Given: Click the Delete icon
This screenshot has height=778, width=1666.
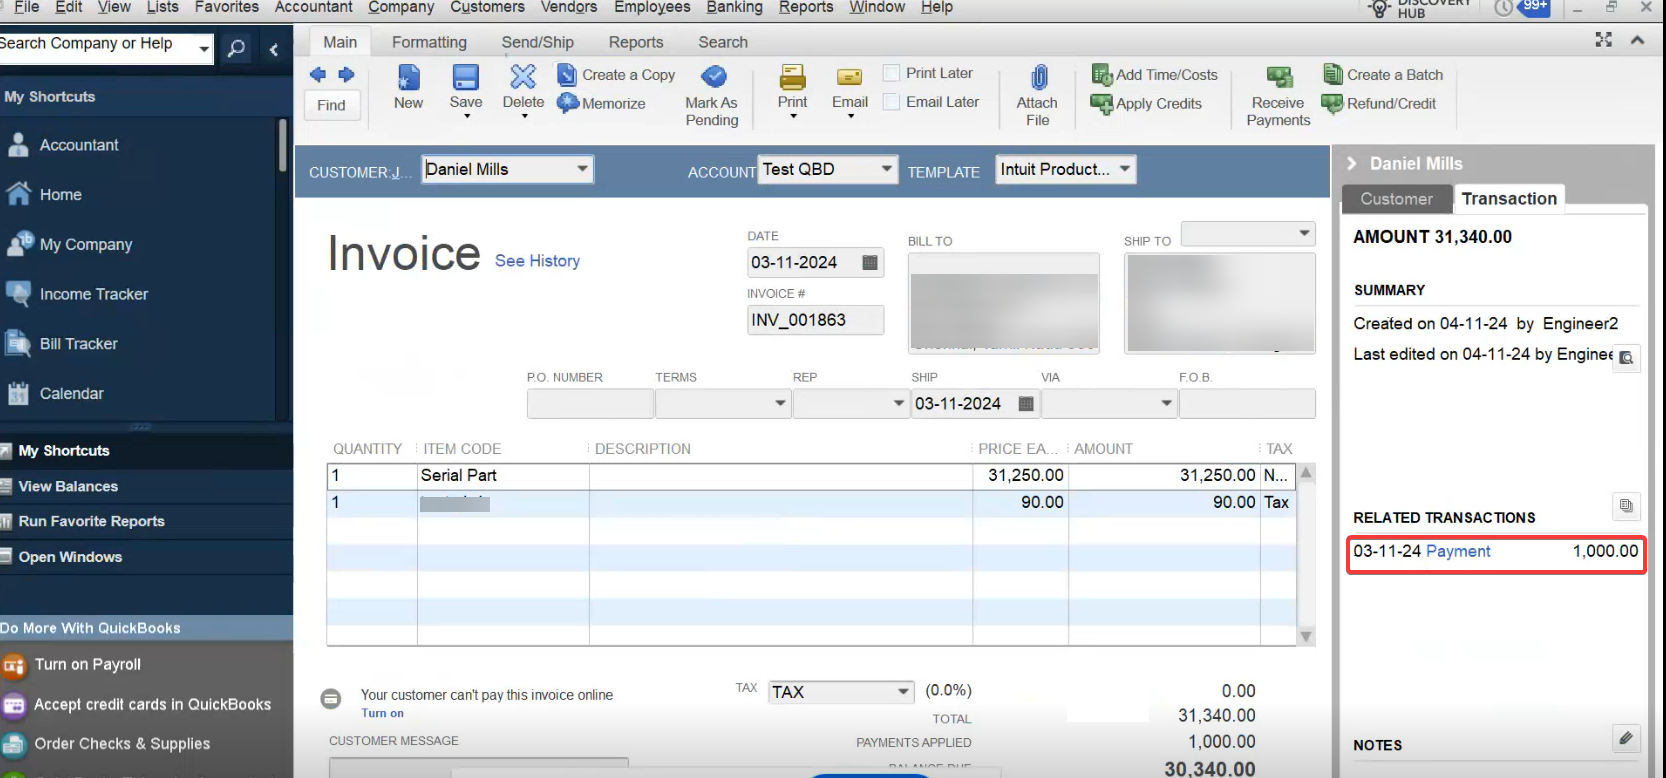Looking at the screenshot, I should 523,77.
